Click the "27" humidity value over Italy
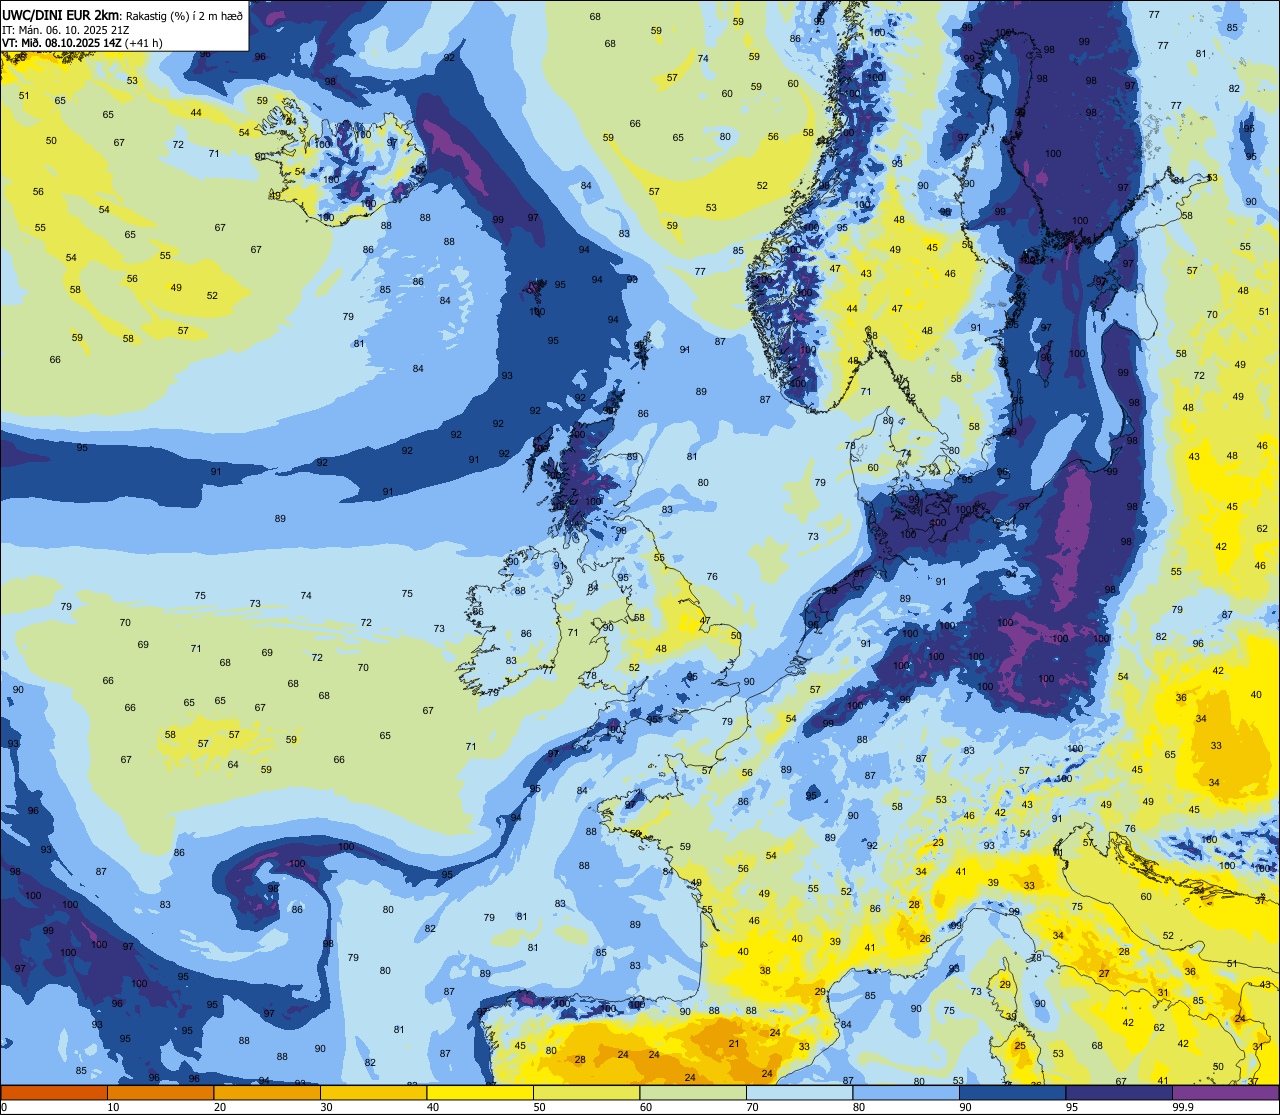 (x=1104, y=973)
